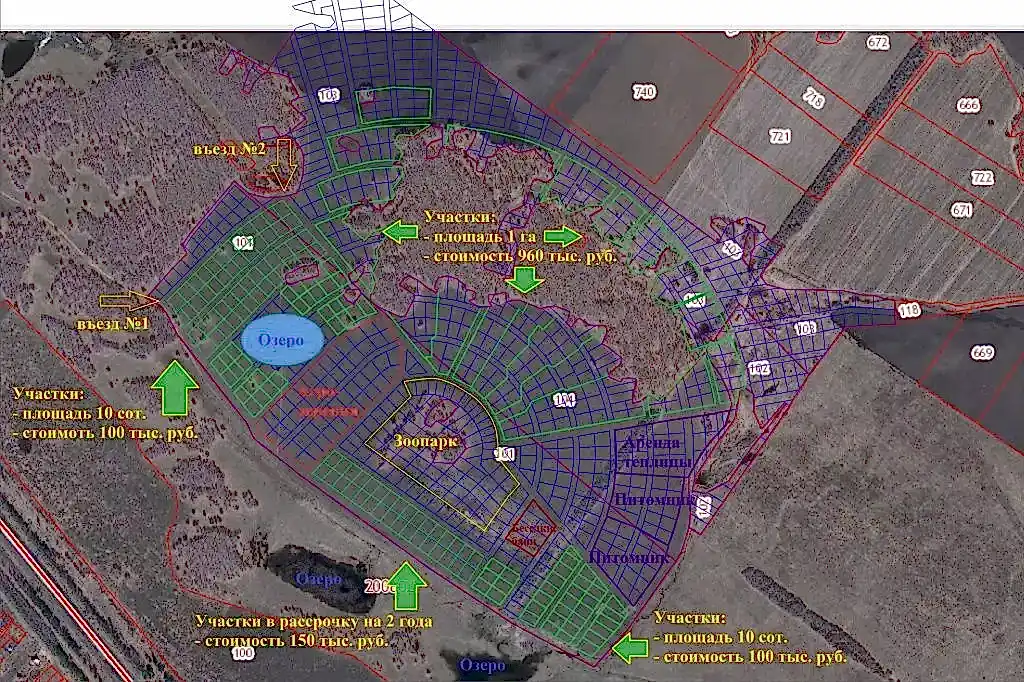
Task: Click the orange down arrow at въезд №2
Action: [x=283, y=164]
